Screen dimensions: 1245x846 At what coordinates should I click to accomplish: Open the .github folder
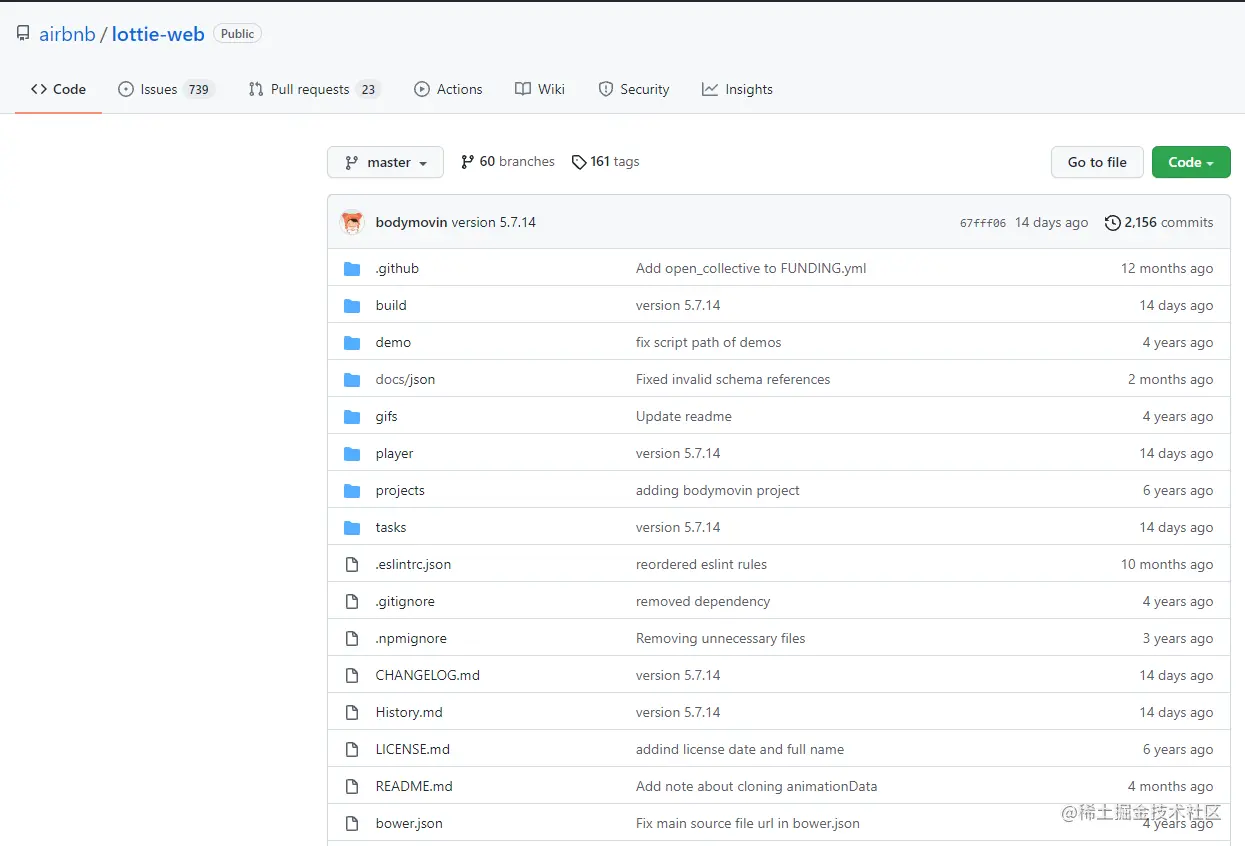click(397, 269)
